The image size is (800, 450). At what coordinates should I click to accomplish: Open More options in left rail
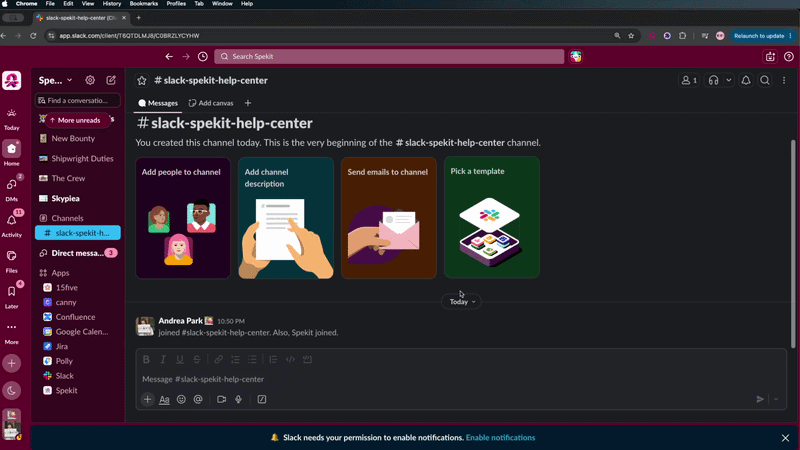[11, 332]
